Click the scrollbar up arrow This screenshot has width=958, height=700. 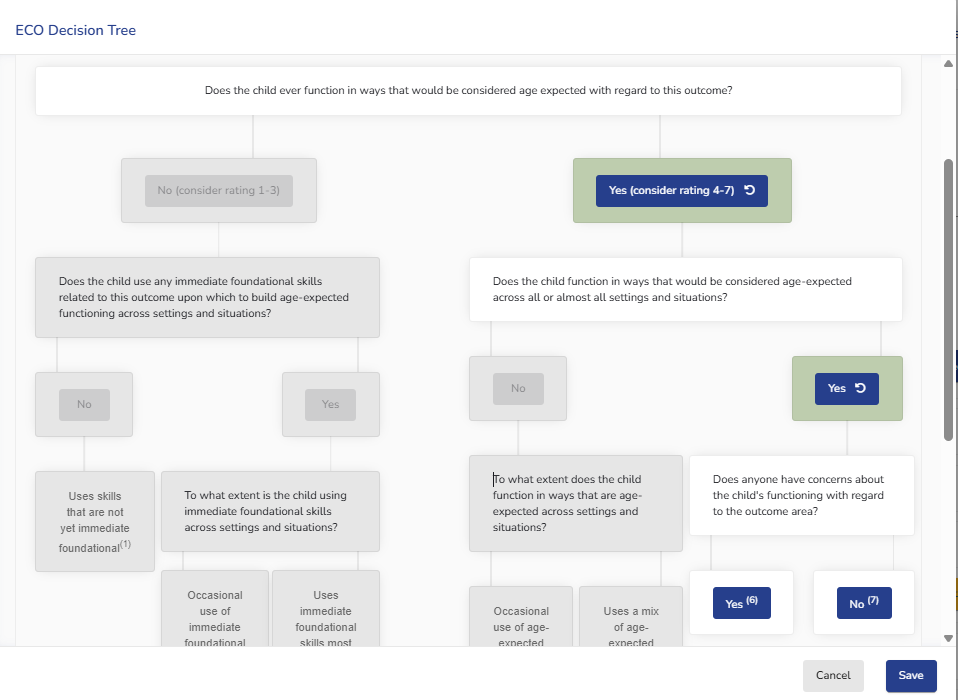pyautogui.click(x=948, y=65)
